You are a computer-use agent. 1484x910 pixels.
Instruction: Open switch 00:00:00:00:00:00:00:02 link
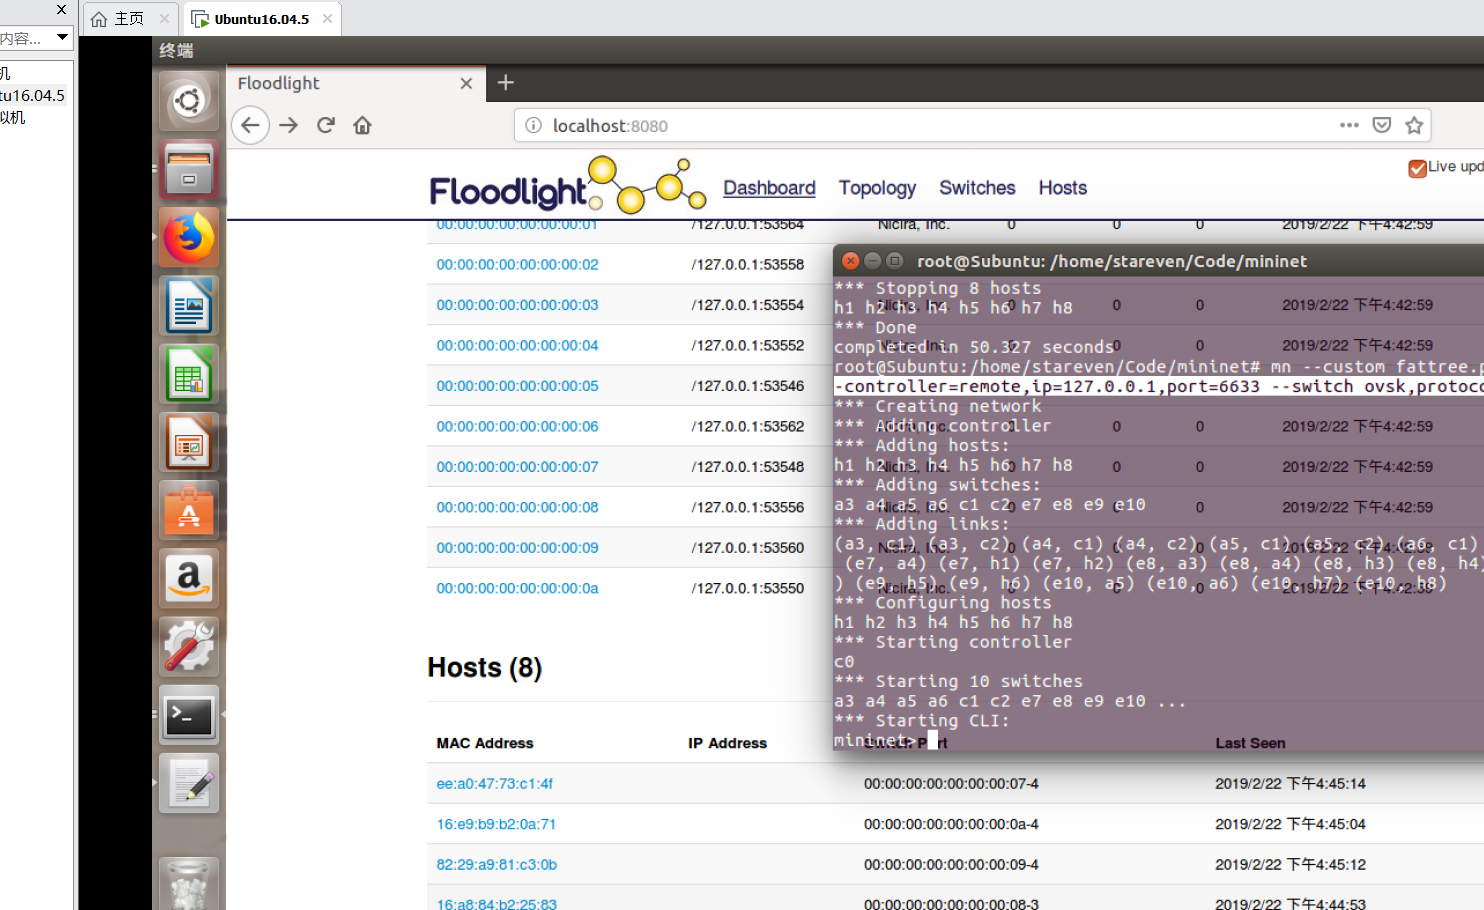[x=517, y=265]
